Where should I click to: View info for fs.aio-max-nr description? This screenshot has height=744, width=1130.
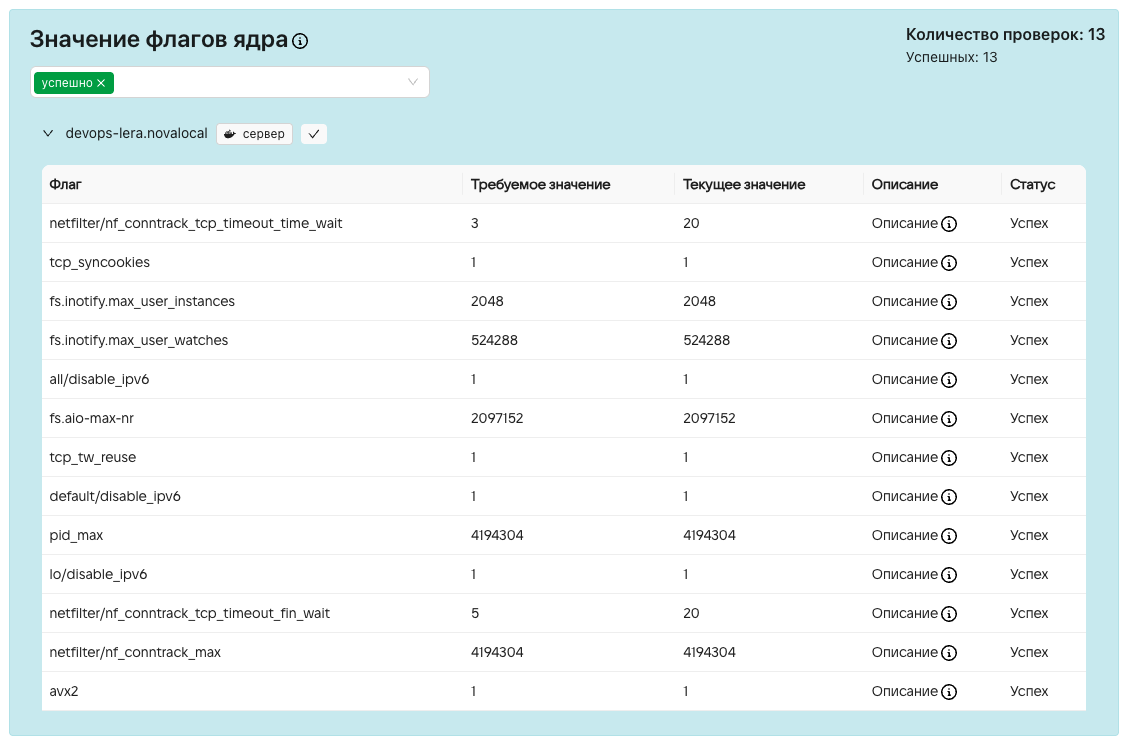pos(949,419)
